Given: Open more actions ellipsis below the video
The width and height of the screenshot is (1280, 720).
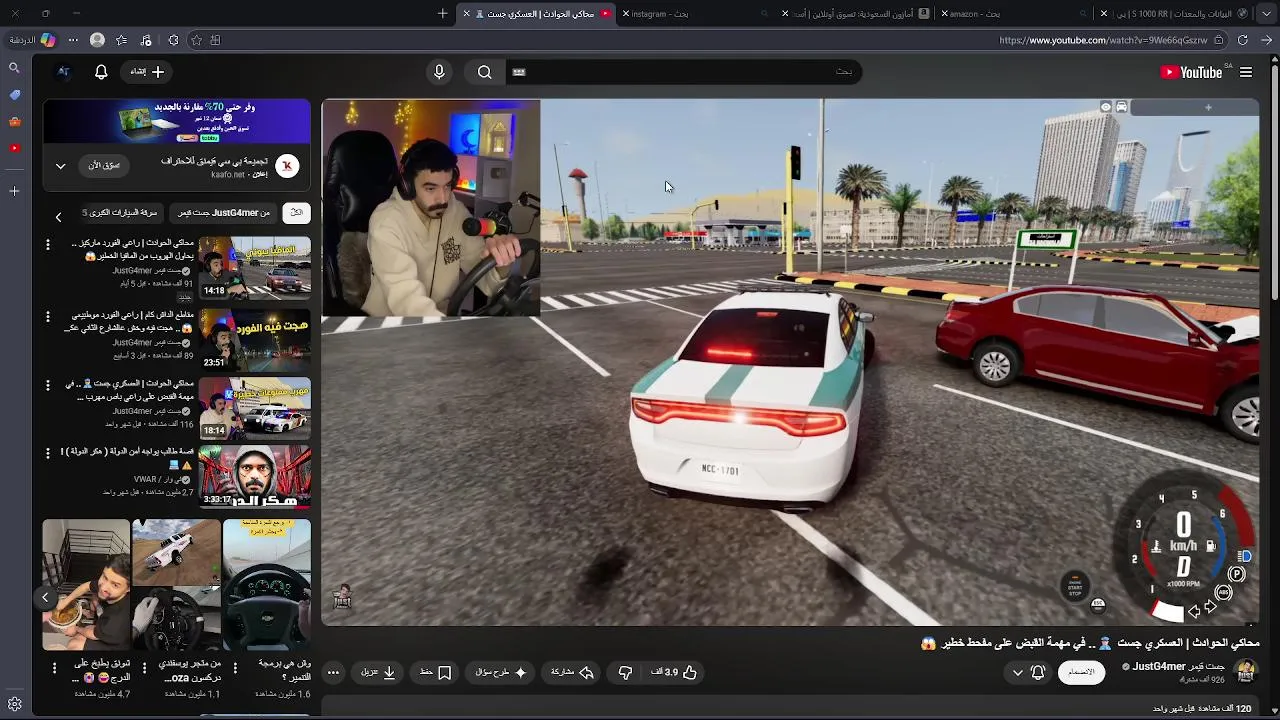Looking at the screenshot, I should [334, 673].
